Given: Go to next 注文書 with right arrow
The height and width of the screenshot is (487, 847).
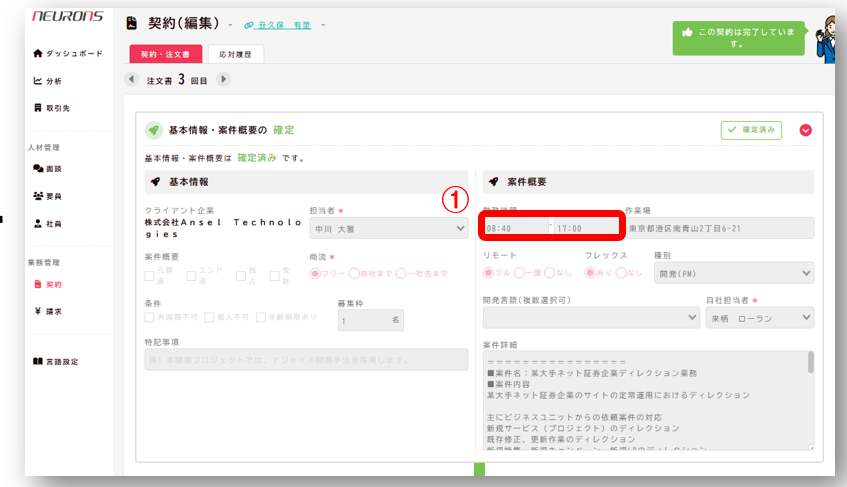Looking at the screenshot, I should click(x=223, y=79).
